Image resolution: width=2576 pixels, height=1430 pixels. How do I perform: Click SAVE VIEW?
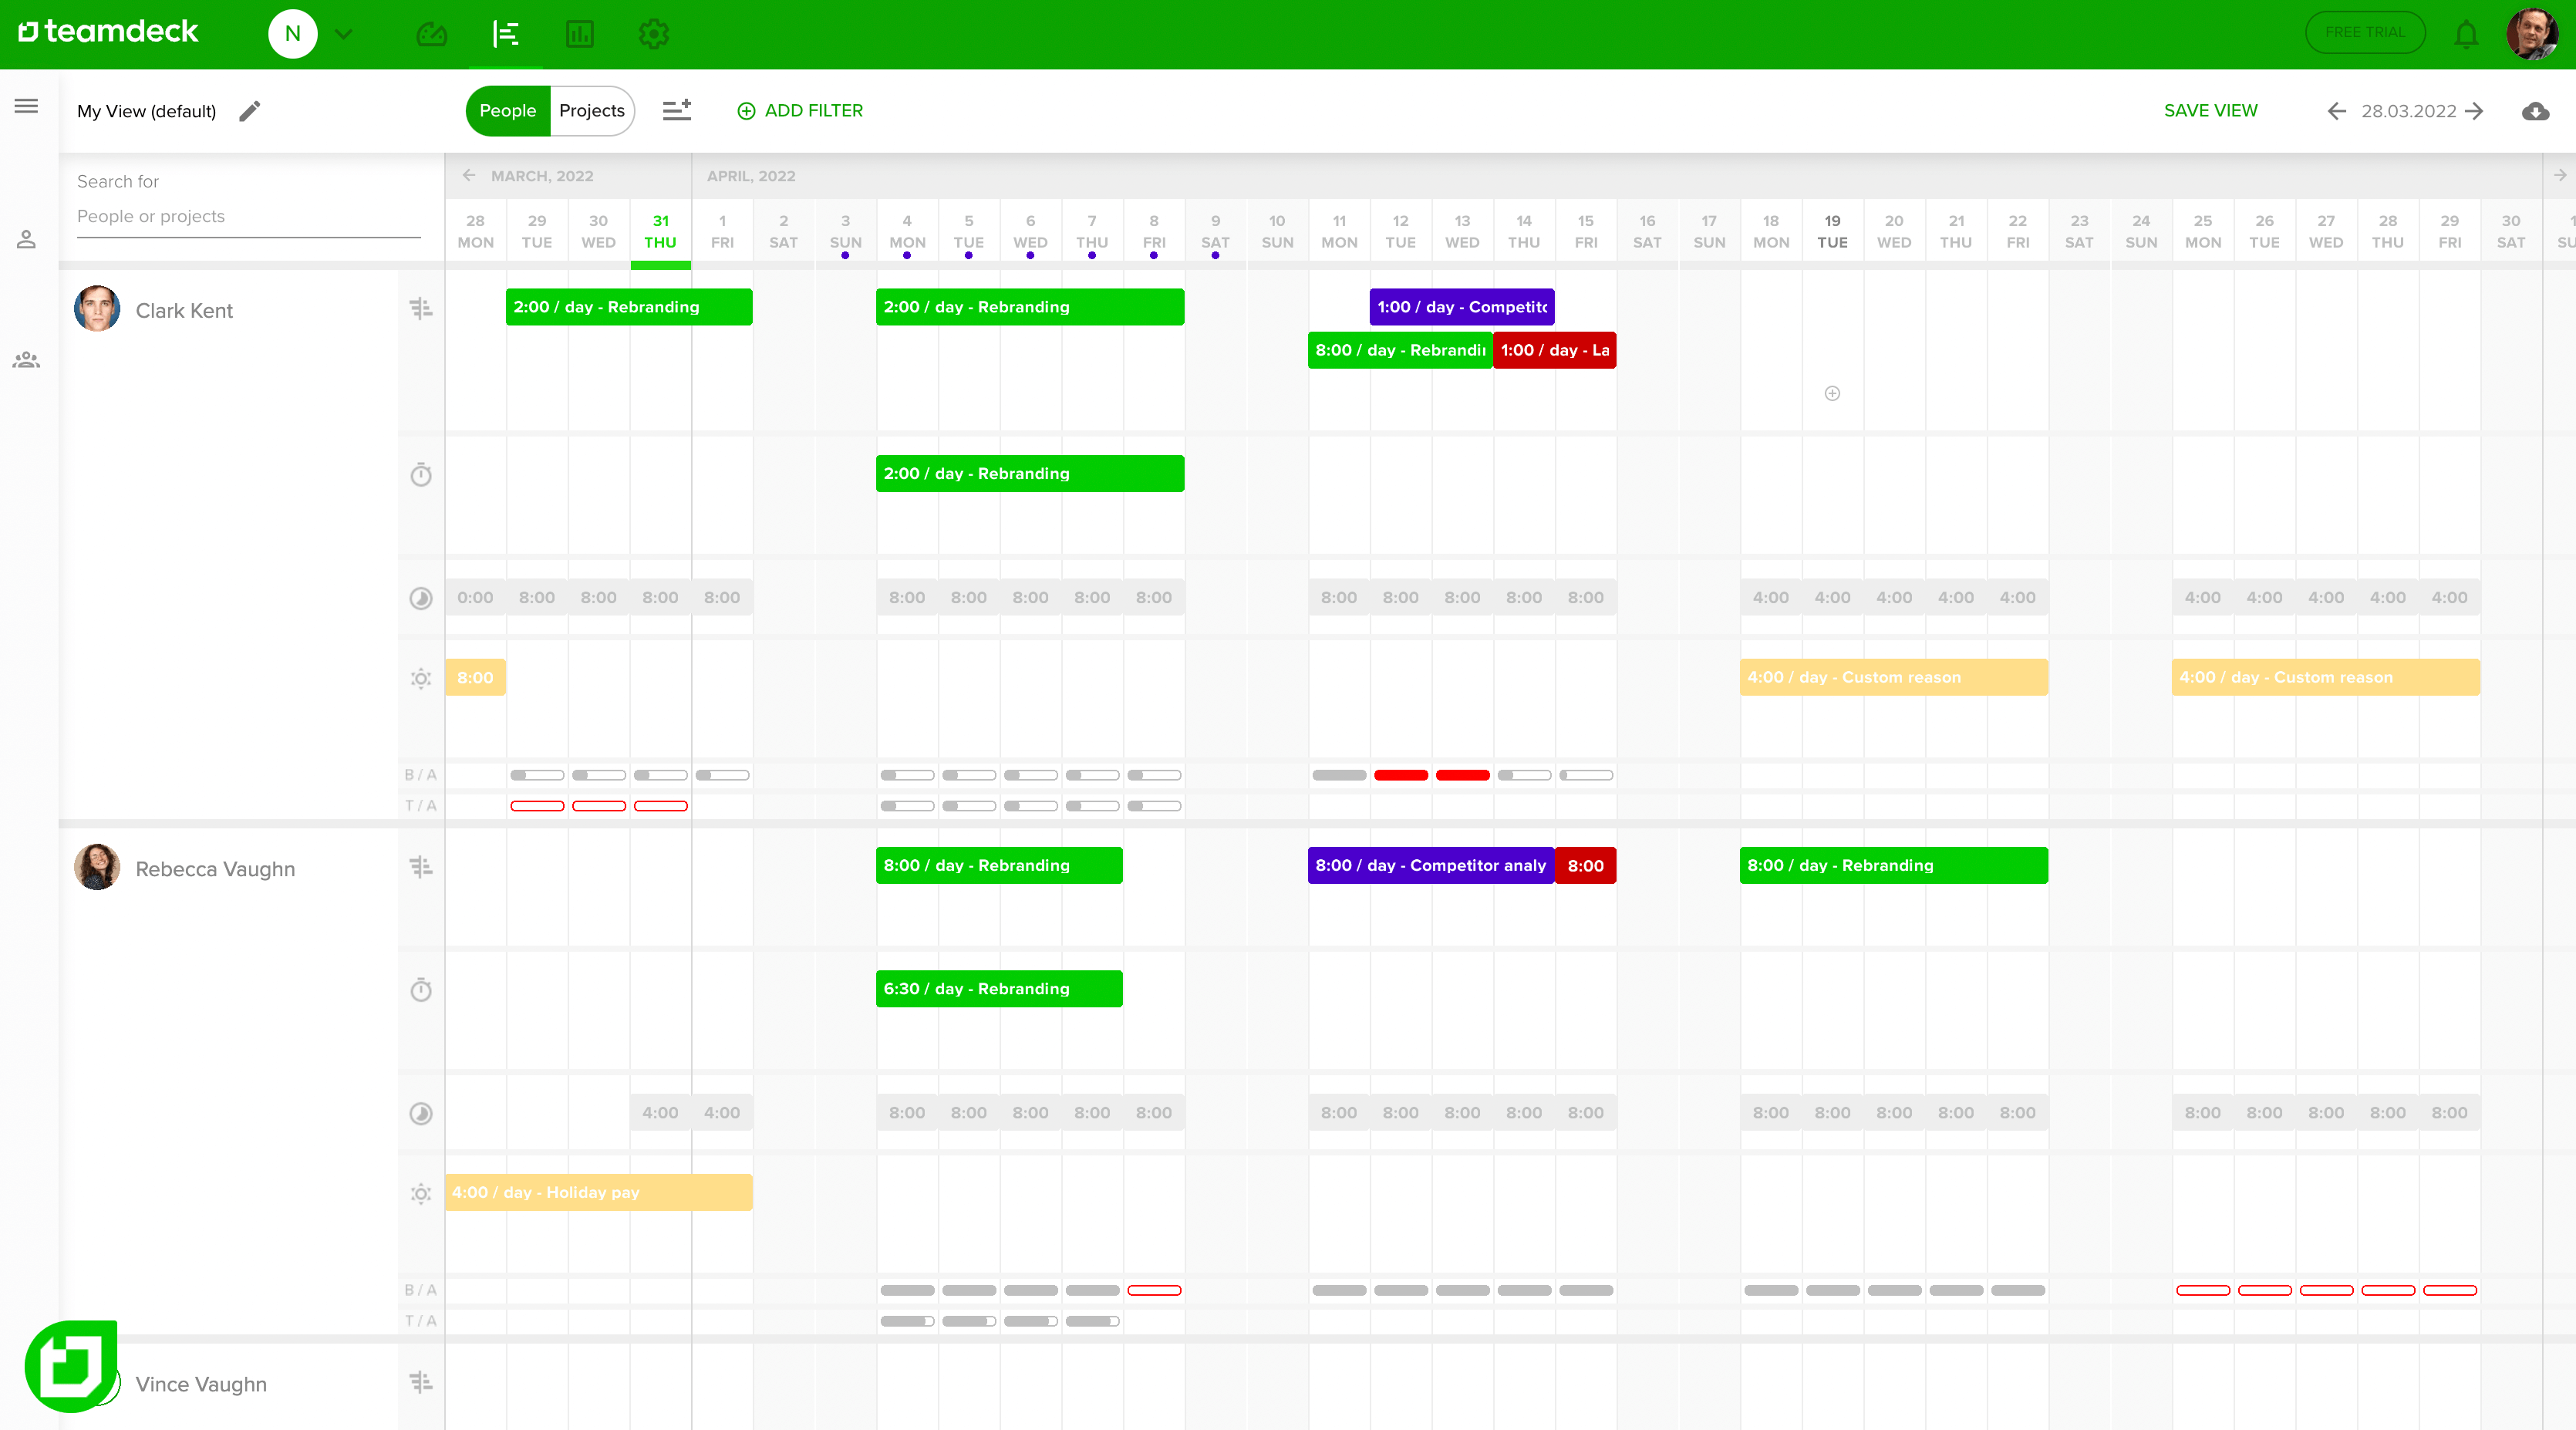[x=2210, y=111]
